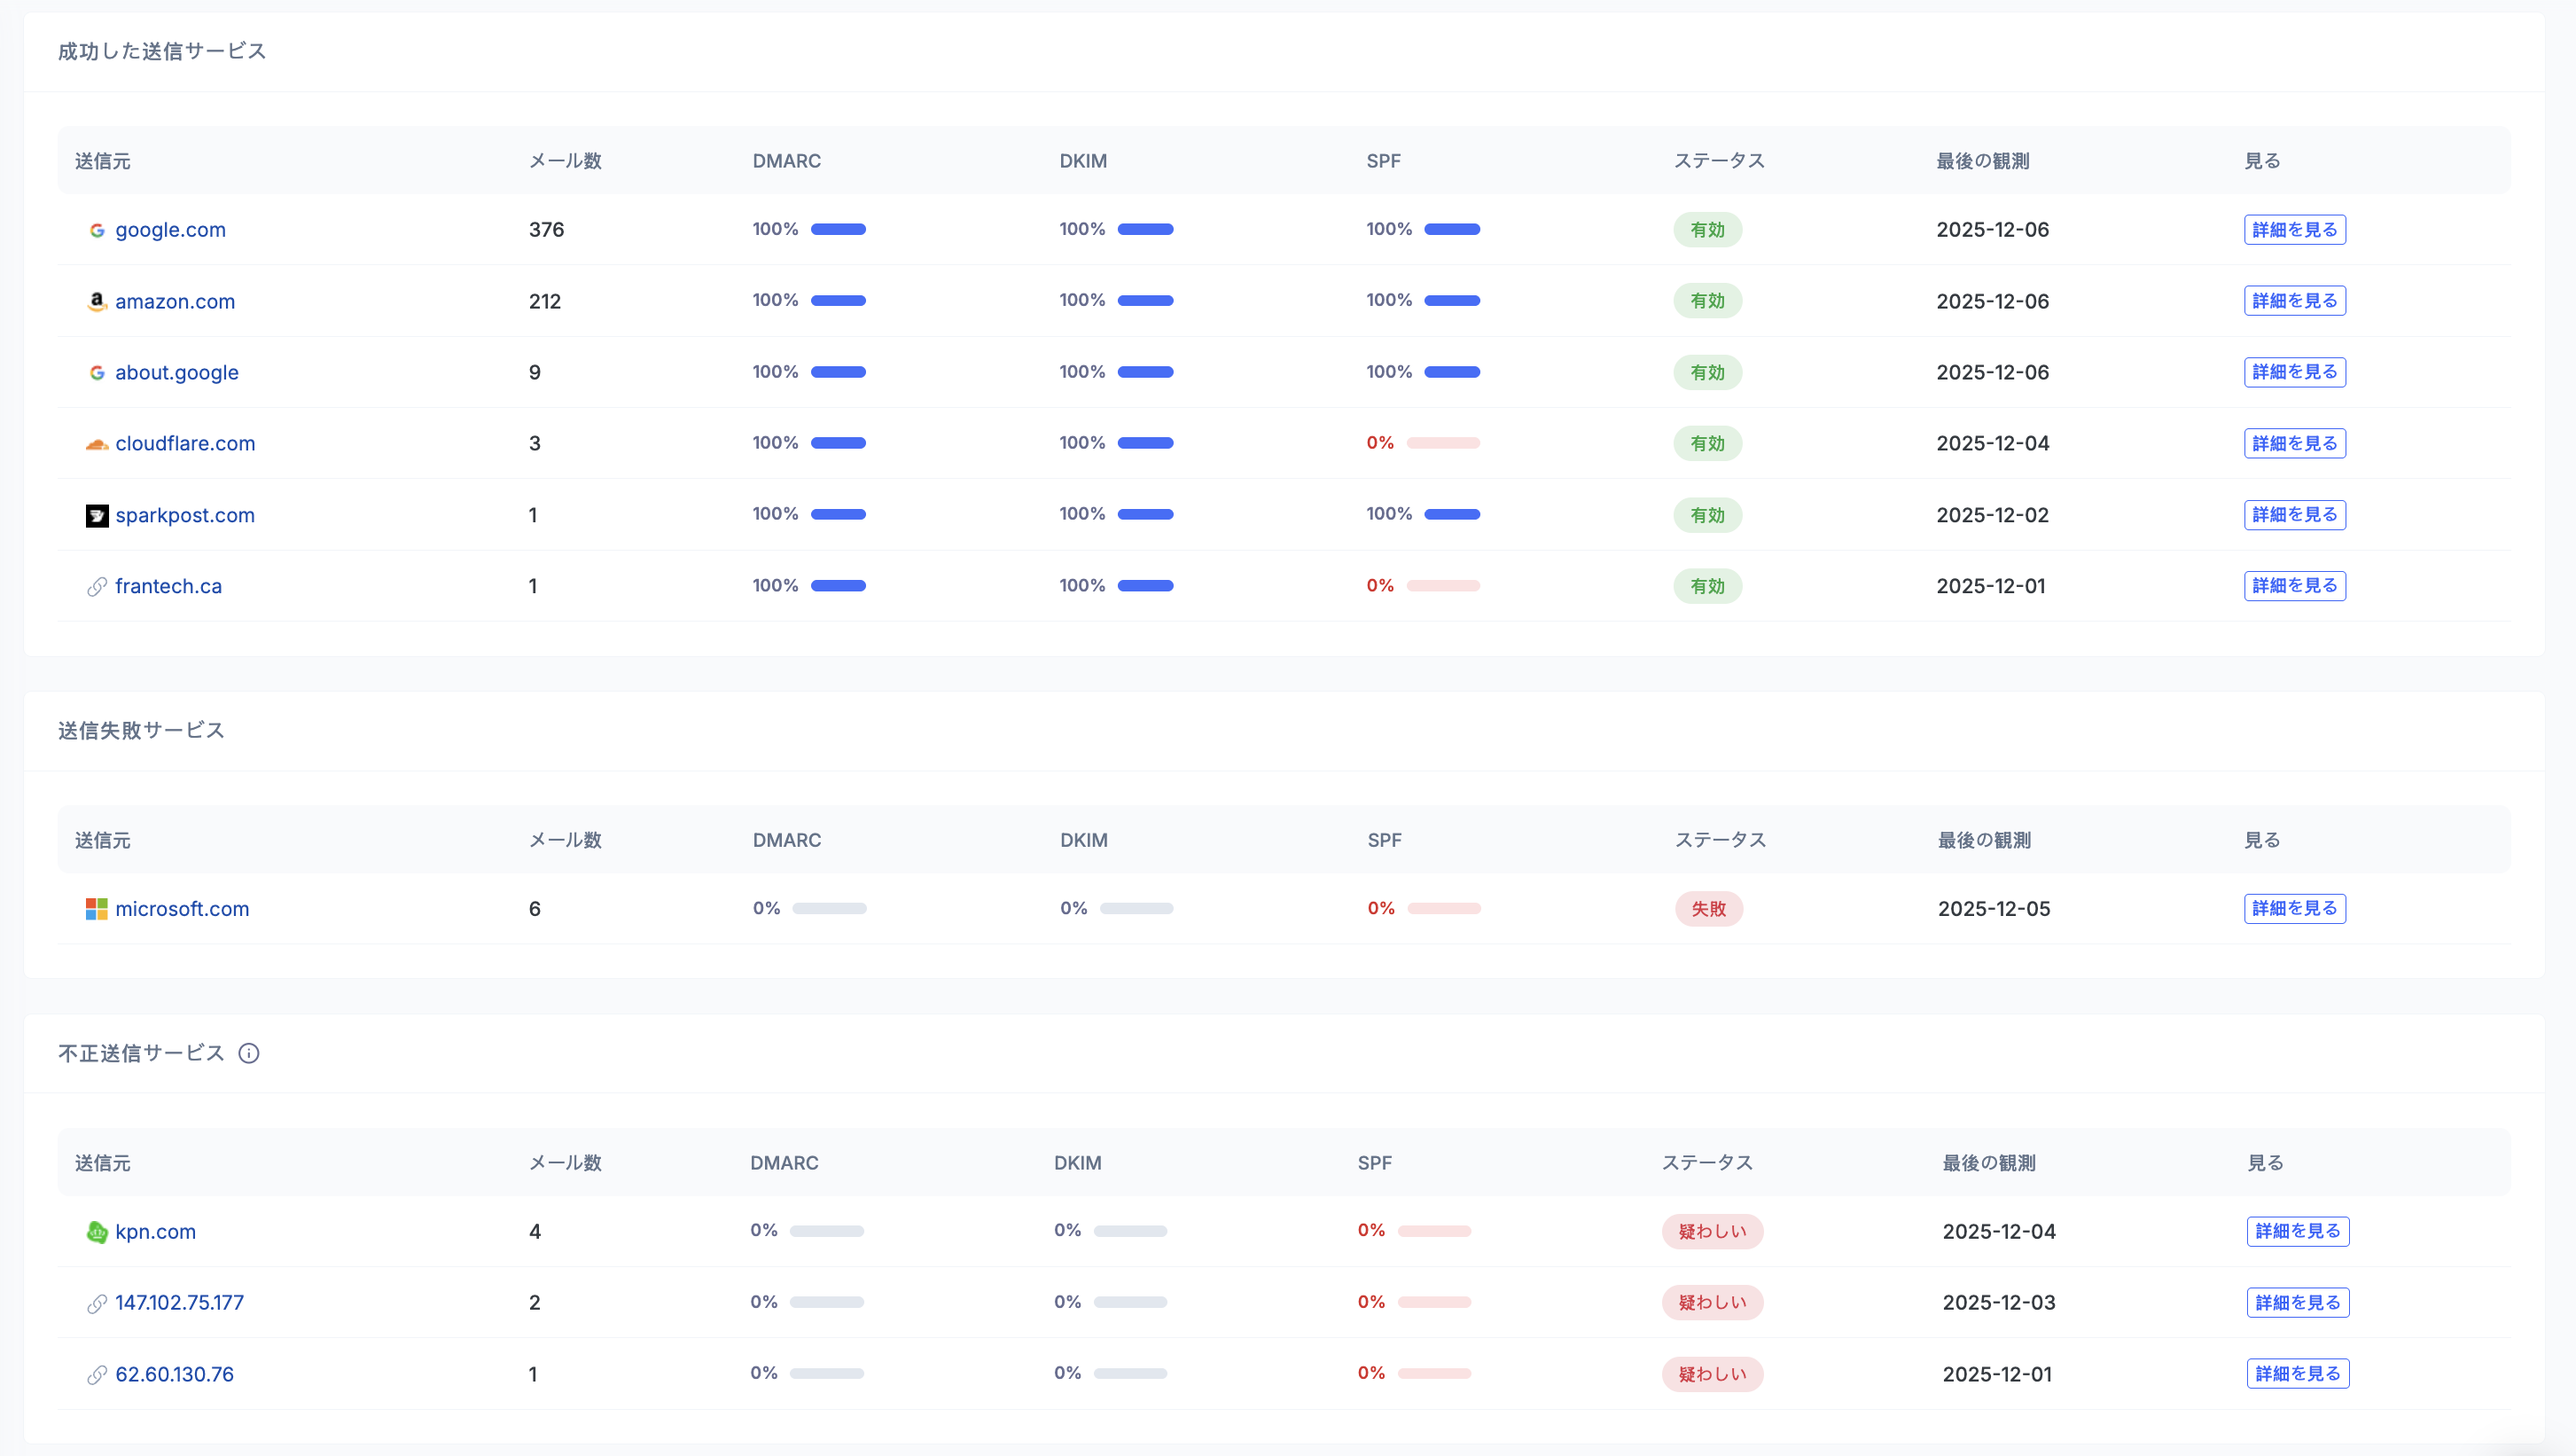Open the about.google sender link

(x=176, y=372)
